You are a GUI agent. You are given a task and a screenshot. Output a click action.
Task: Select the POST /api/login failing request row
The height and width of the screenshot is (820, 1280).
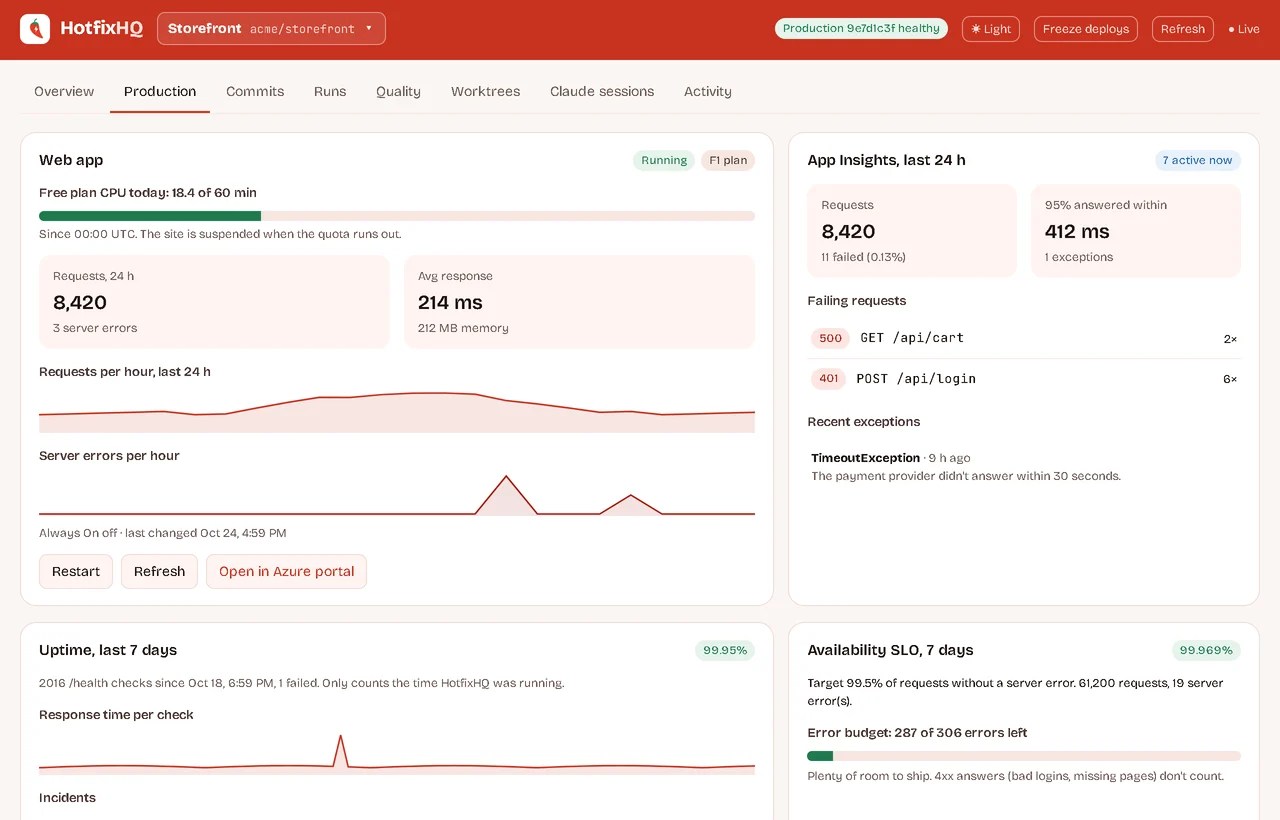(x=1024, y=379)
